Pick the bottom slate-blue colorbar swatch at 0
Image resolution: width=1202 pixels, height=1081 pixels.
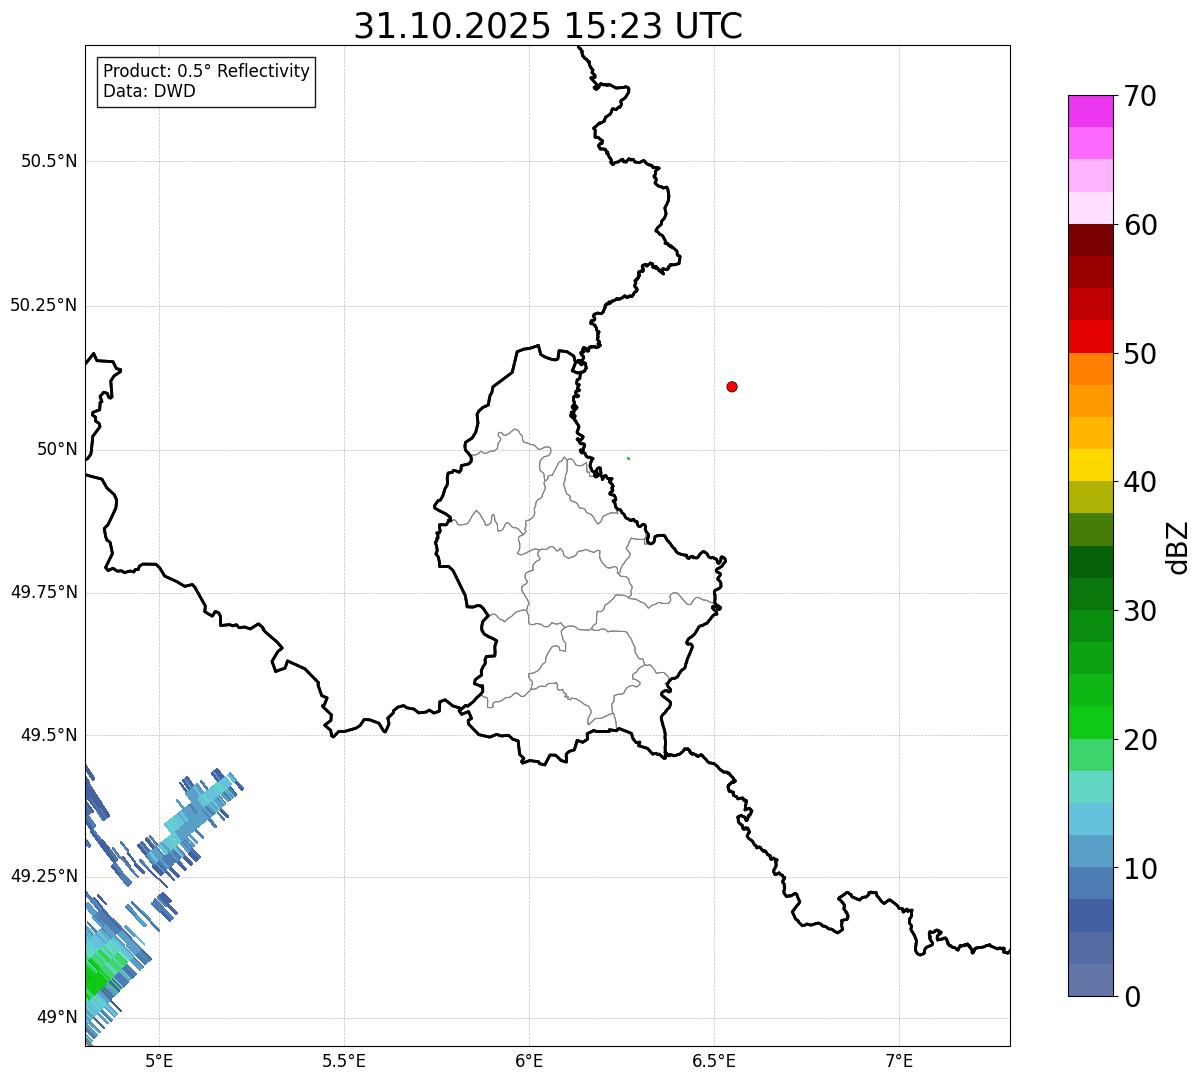(x=1090, y=980)
